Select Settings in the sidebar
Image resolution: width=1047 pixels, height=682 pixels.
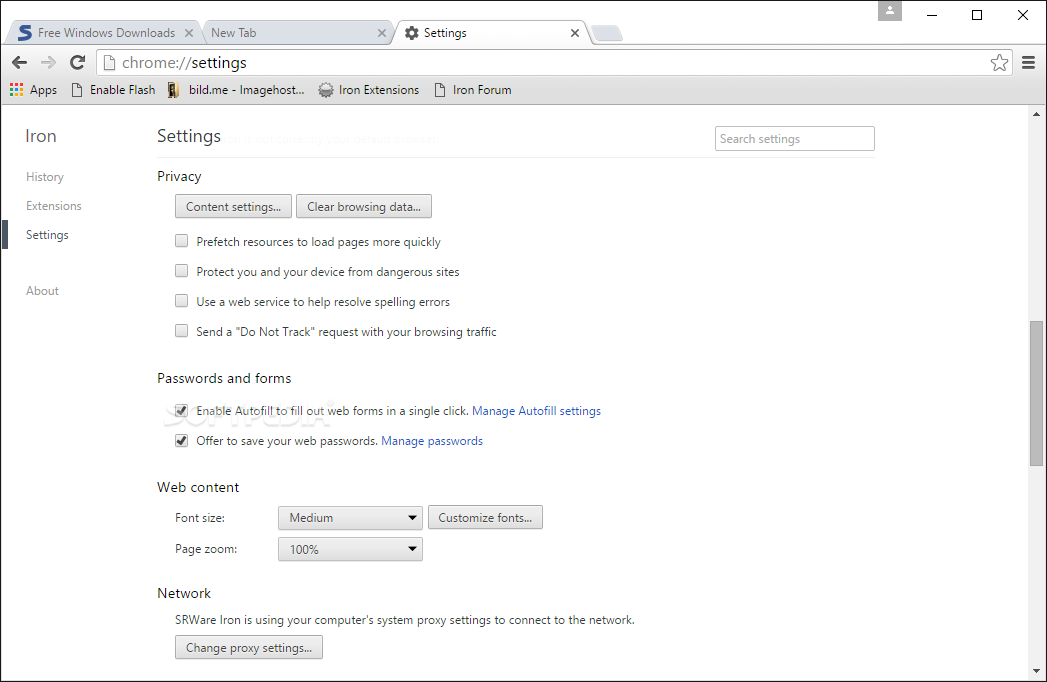tap(47, 235)
